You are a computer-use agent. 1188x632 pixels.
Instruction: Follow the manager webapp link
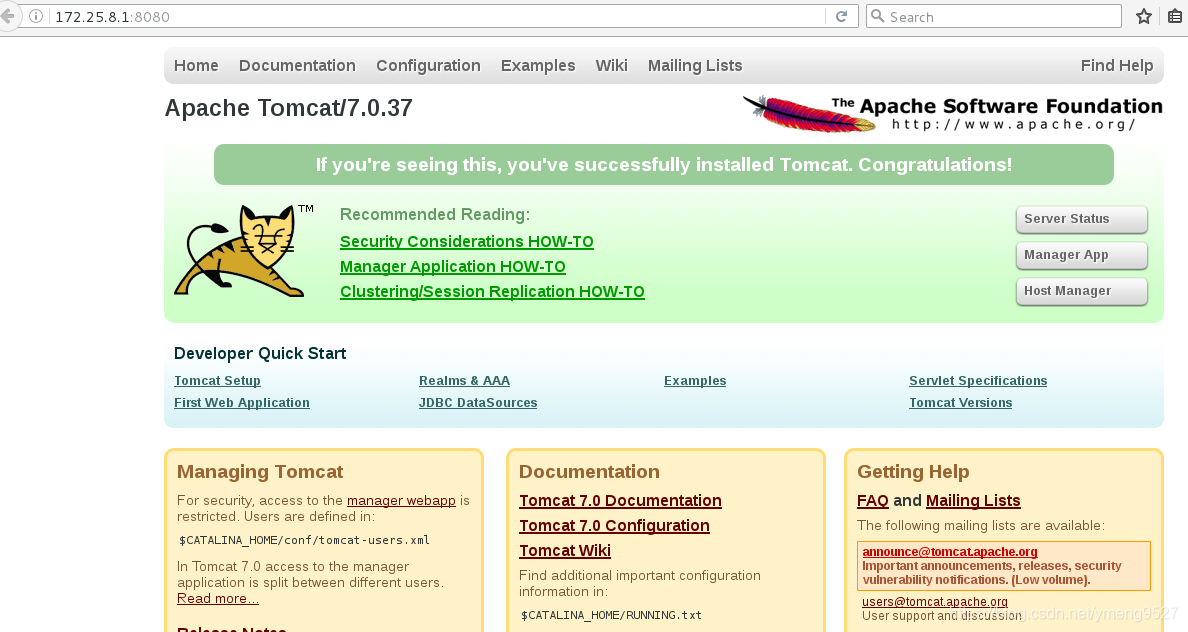point(402,501)
